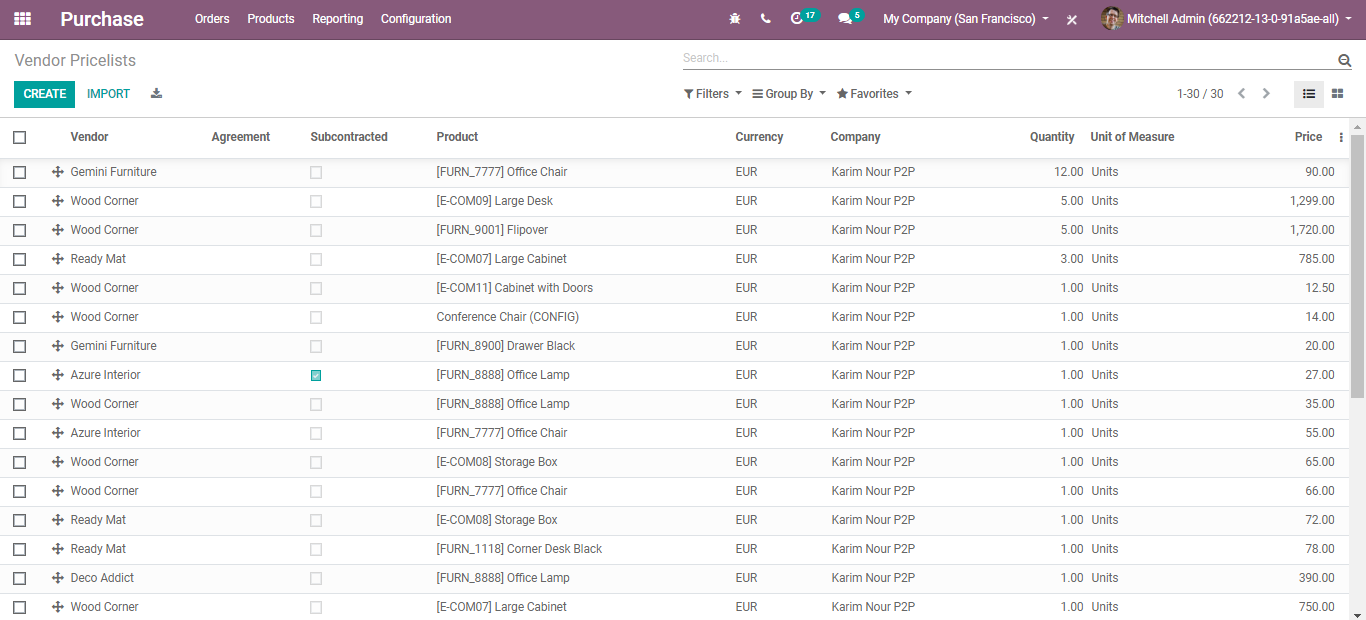This screenshot has height=620, width=1366.
Task: Click the 1-30 / 30 pager counter
Action: click(x=1200, y=94)
